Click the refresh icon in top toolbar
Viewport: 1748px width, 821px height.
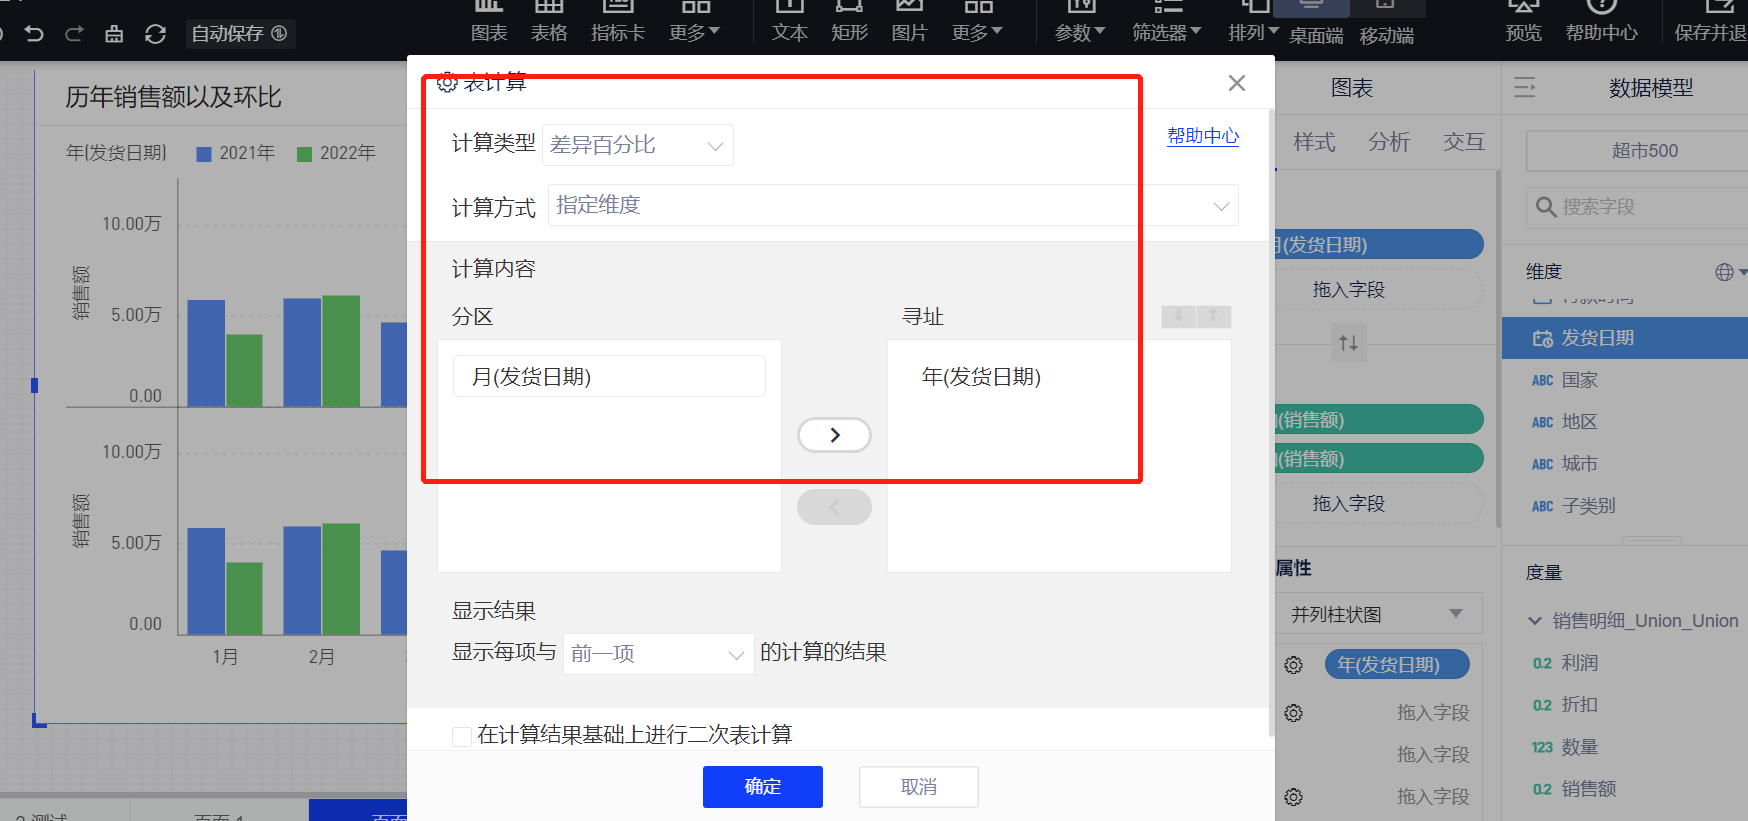coord(155,34)
